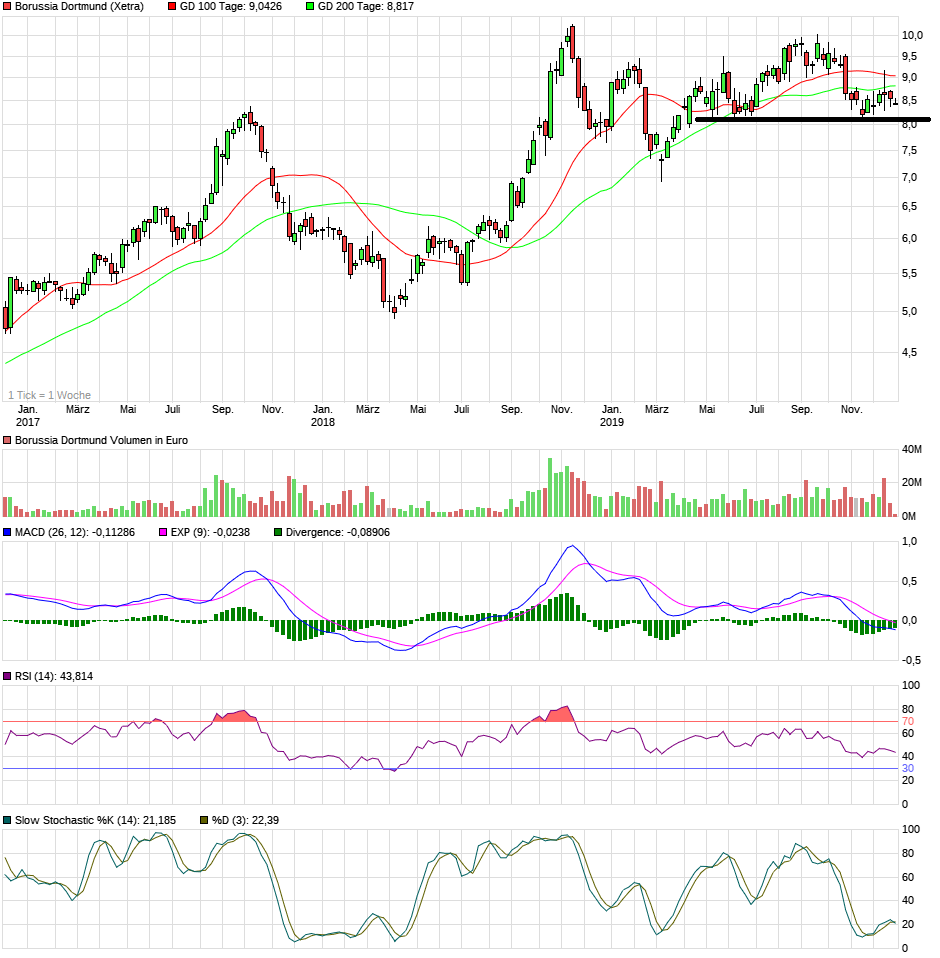Click the purple RSI (14) legend swatch
The height and width of the screenshot is (958, 940).
pyautogui.click(x=7, y=676)
